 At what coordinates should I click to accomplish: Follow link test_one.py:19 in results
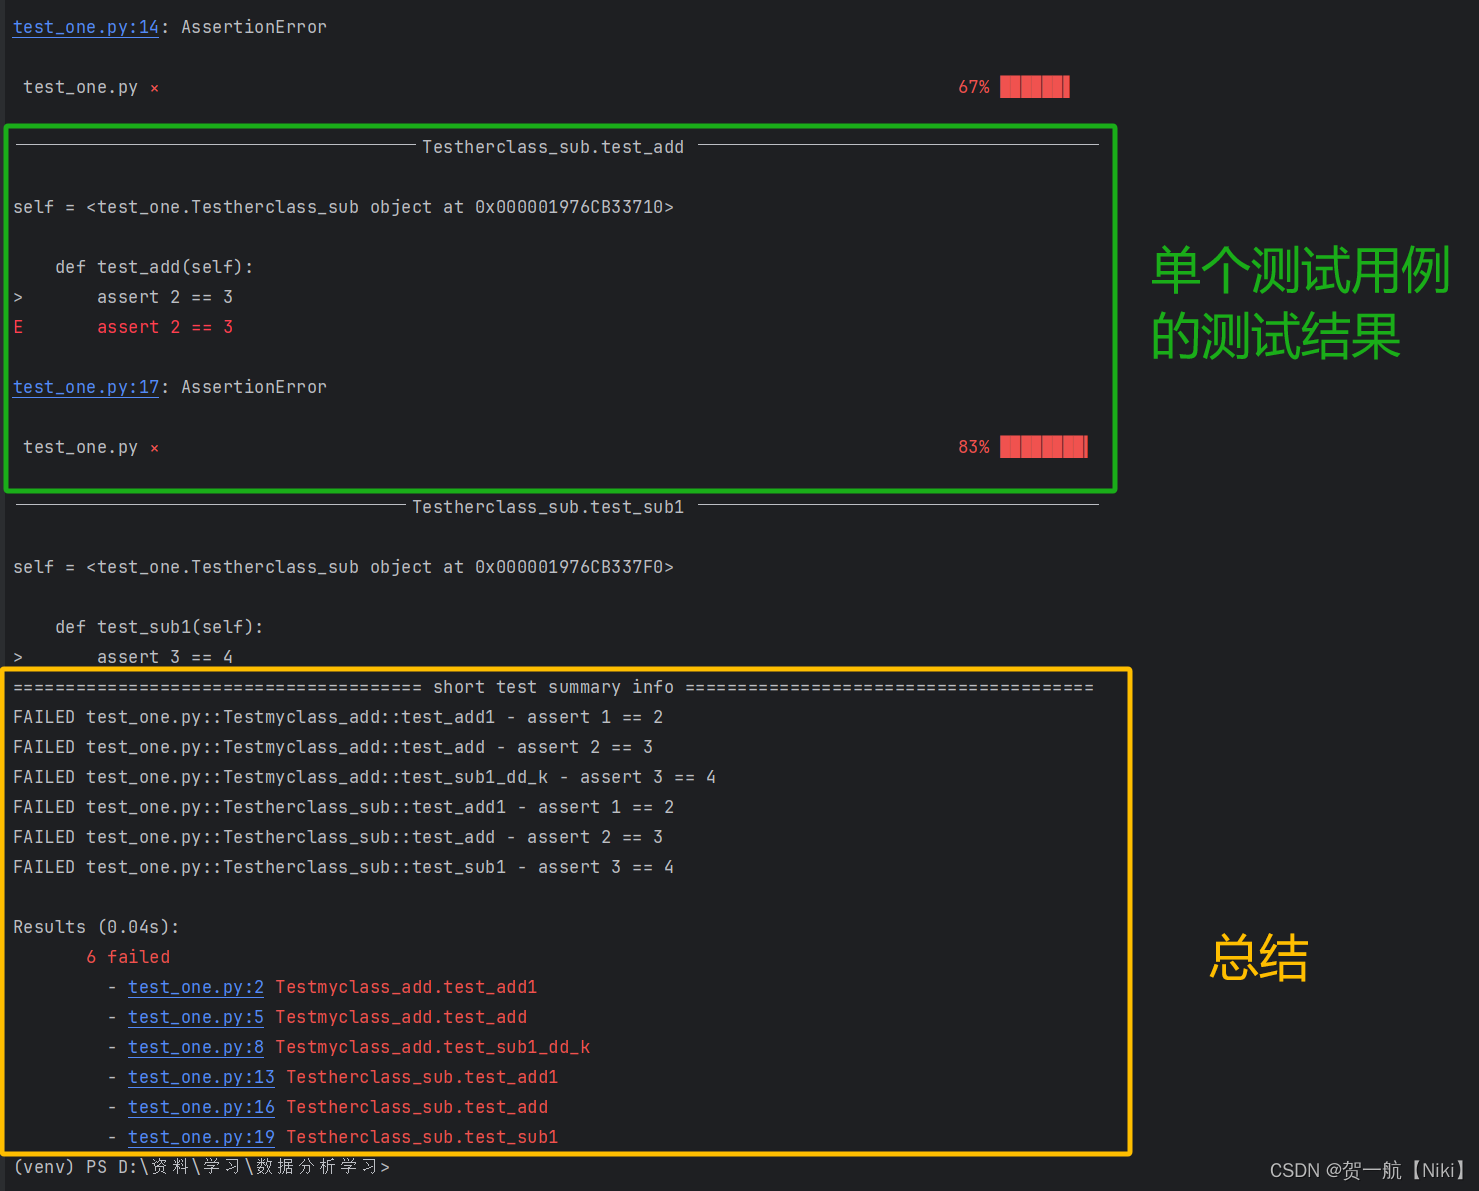click(201, 1137)
